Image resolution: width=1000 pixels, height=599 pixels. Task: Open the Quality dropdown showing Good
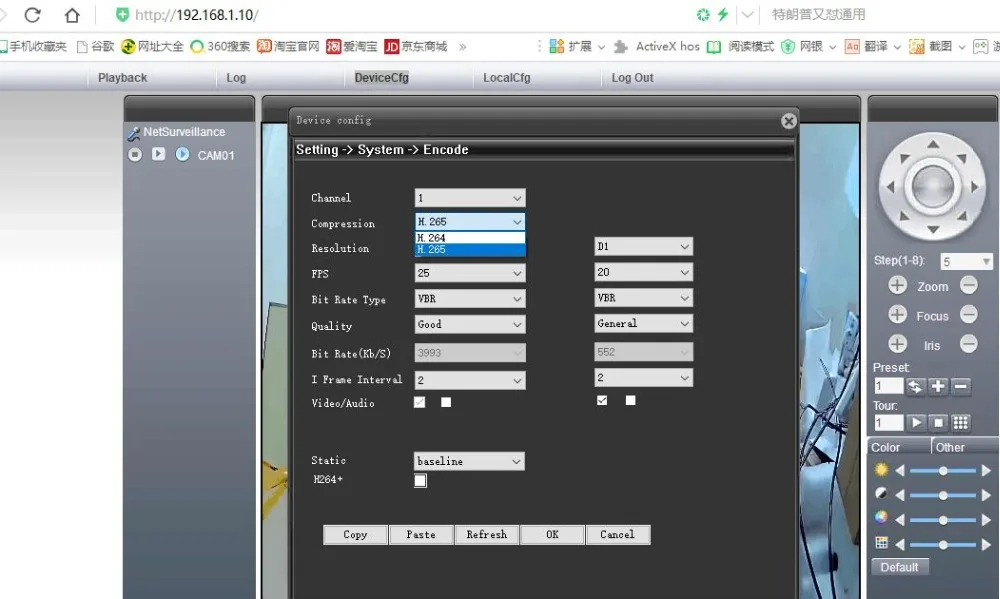tap(469, 324)
